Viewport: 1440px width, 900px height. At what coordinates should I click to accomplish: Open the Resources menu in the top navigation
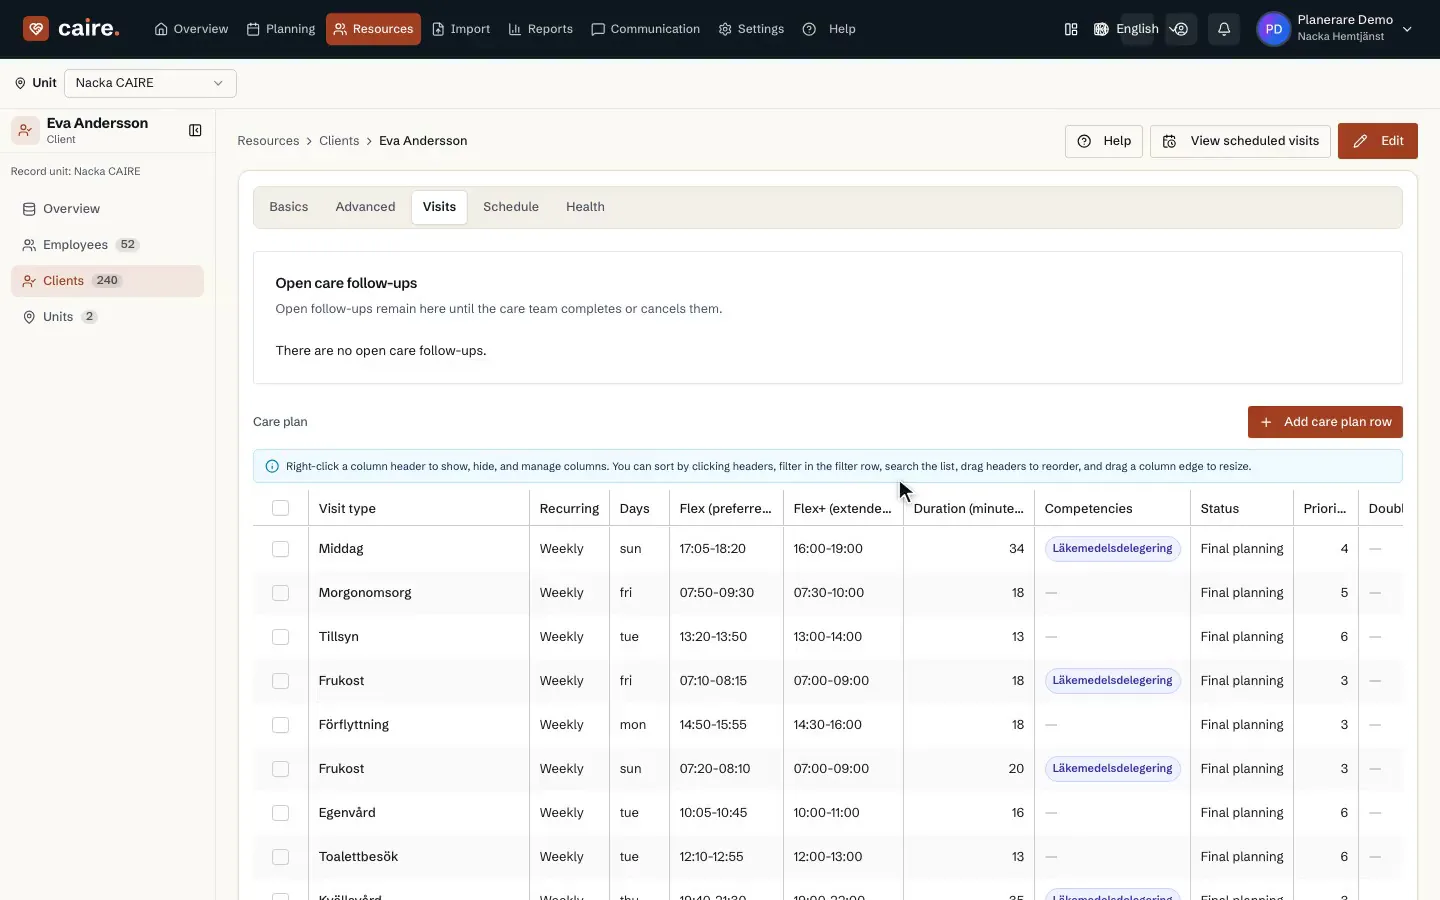[x=373, y=29]
